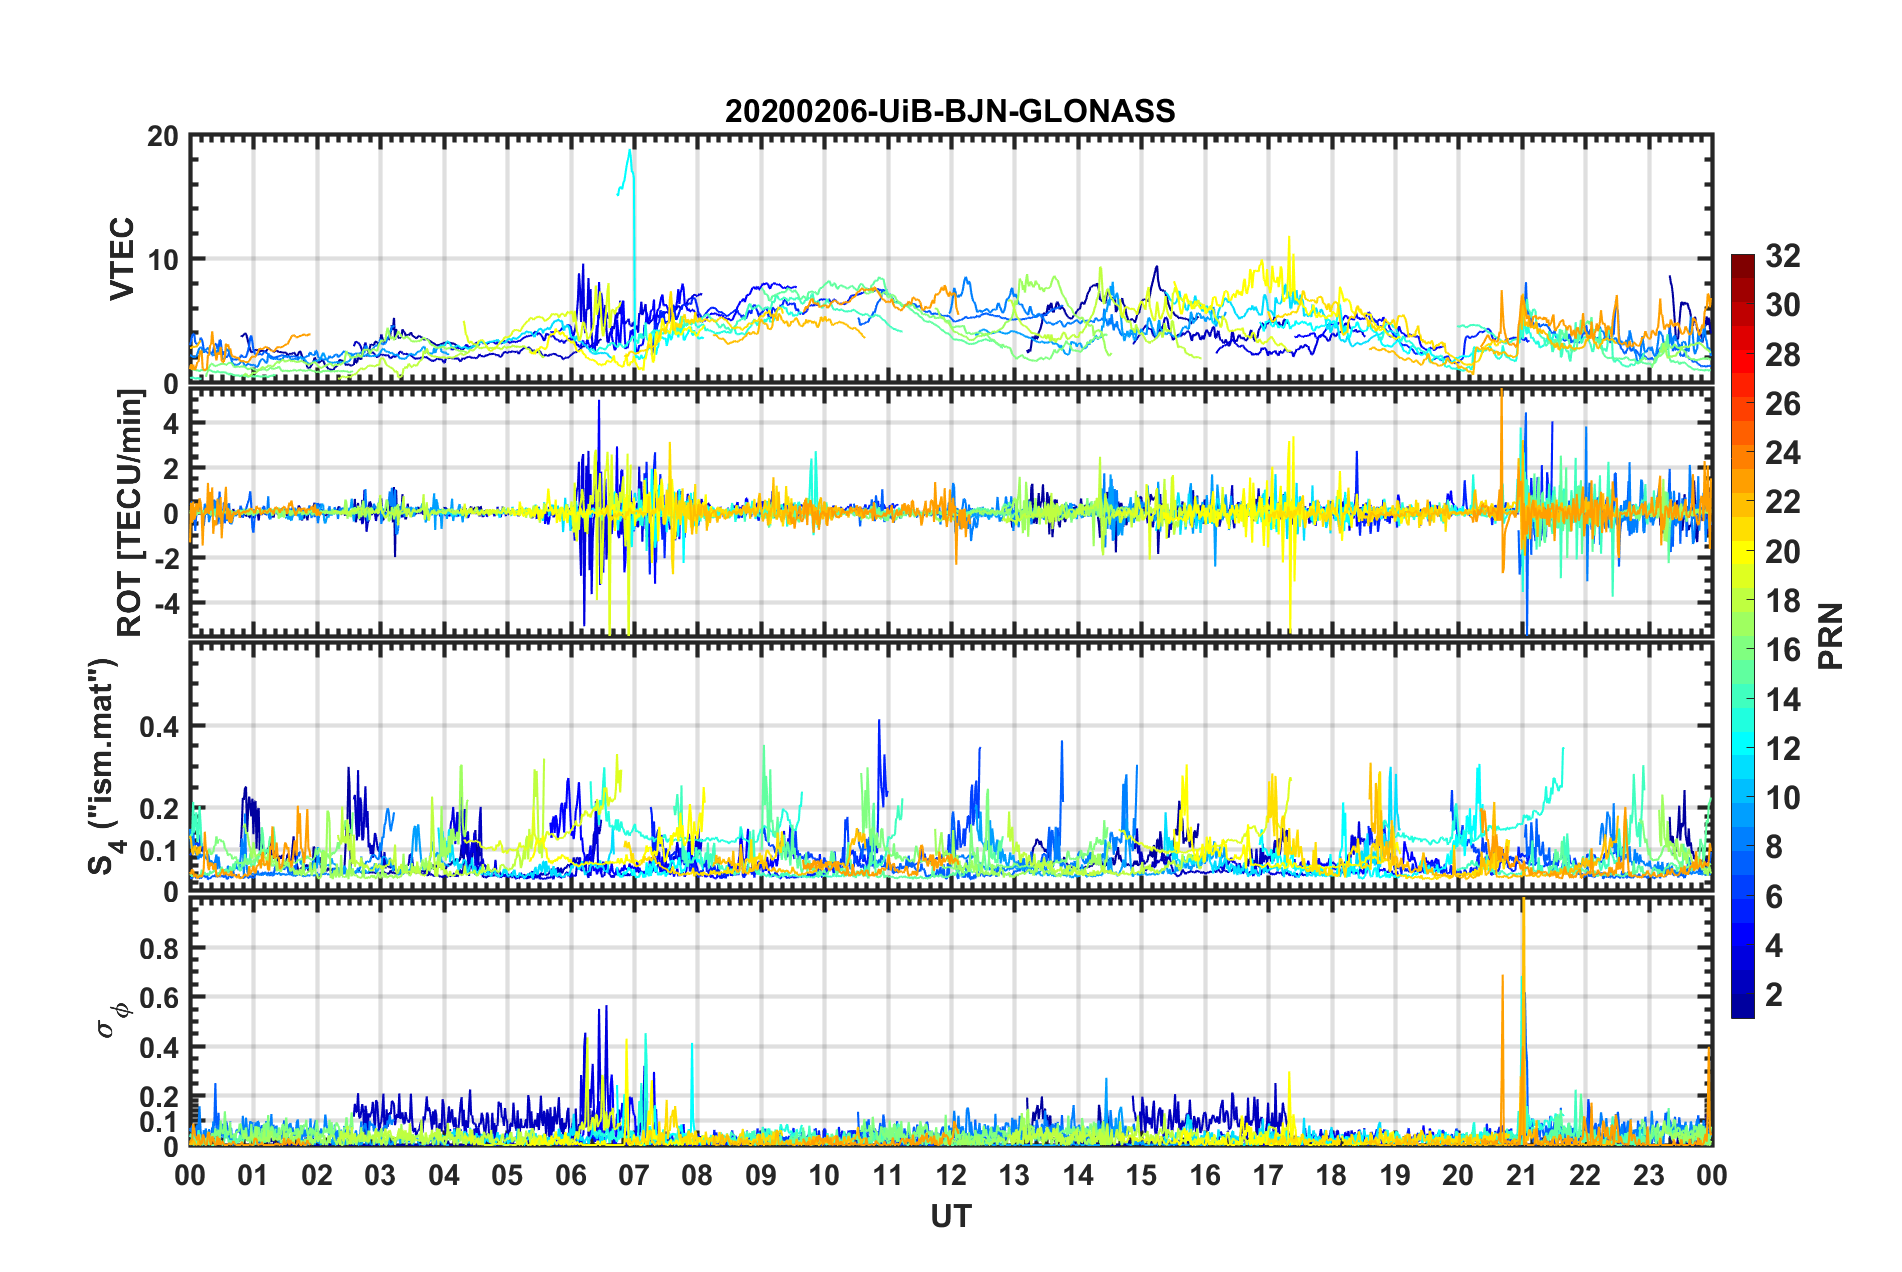This screenshot has width=1902, height=1272.
Task: Click the VTEC y-axis label
Action: coord(122,258)
